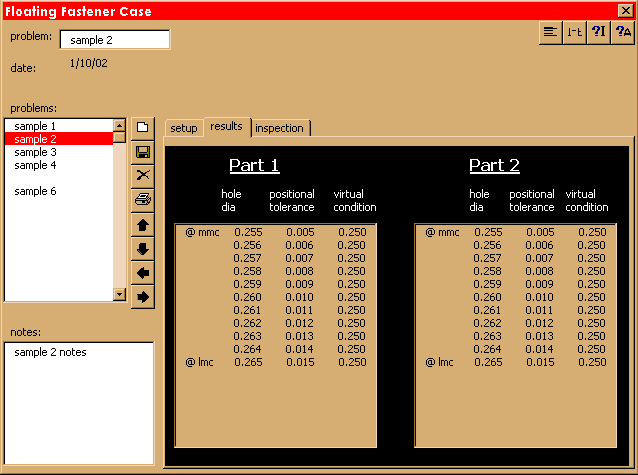Image resolution: width=638 pixels, height=475 pixels.
Task: Save the problem with the floppy disk icon
Action: [x=142, y=152]
